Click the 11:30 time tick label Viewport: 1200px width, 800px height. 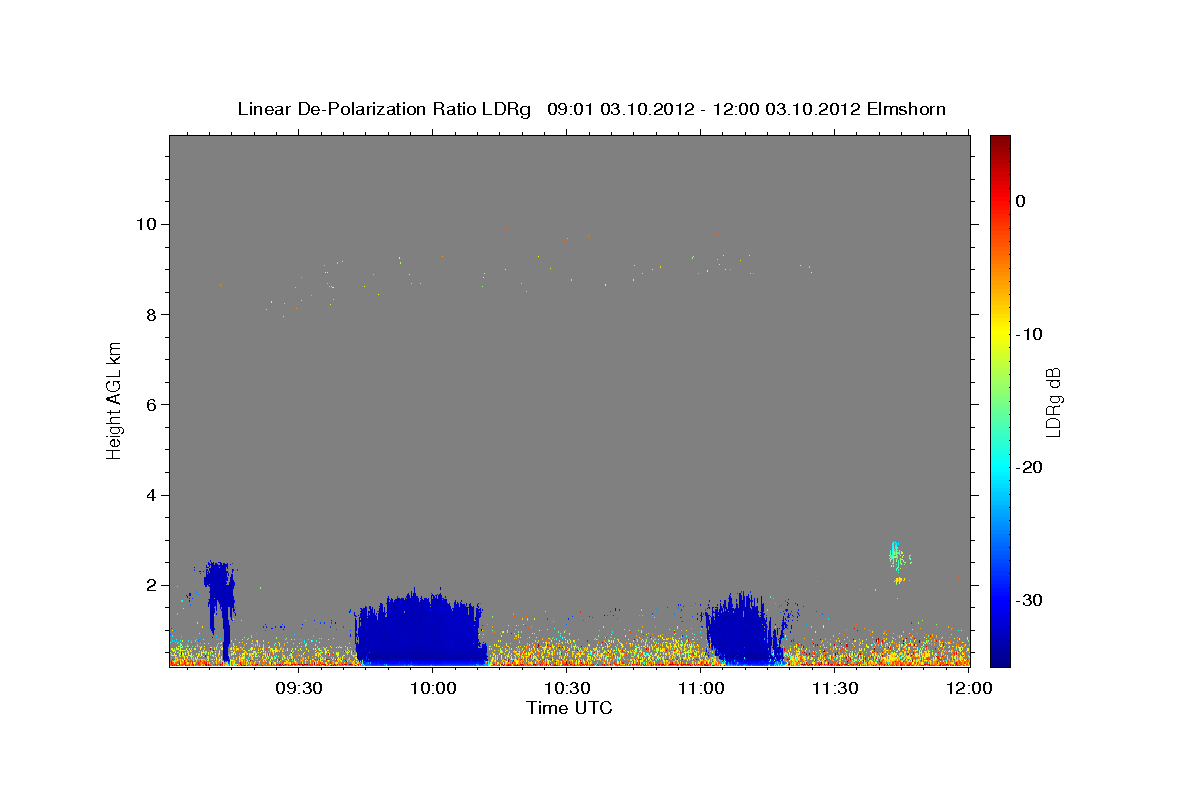[x=835, y=688]
